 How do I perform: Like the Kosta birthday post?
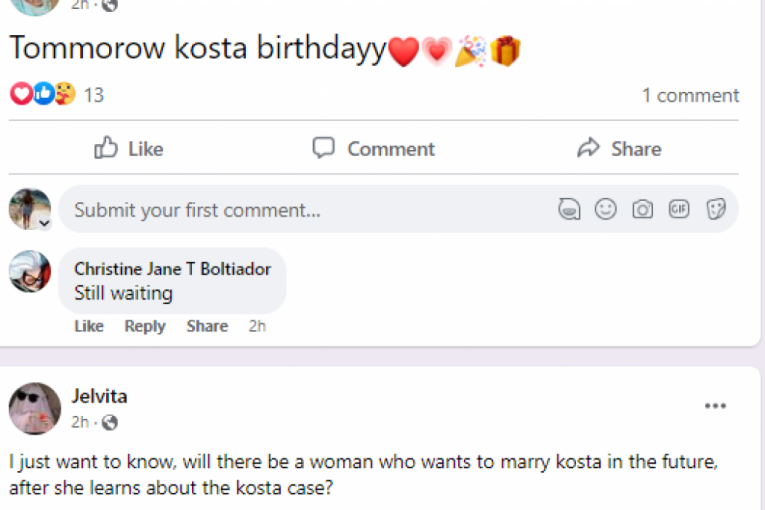(x=129, y=149)
